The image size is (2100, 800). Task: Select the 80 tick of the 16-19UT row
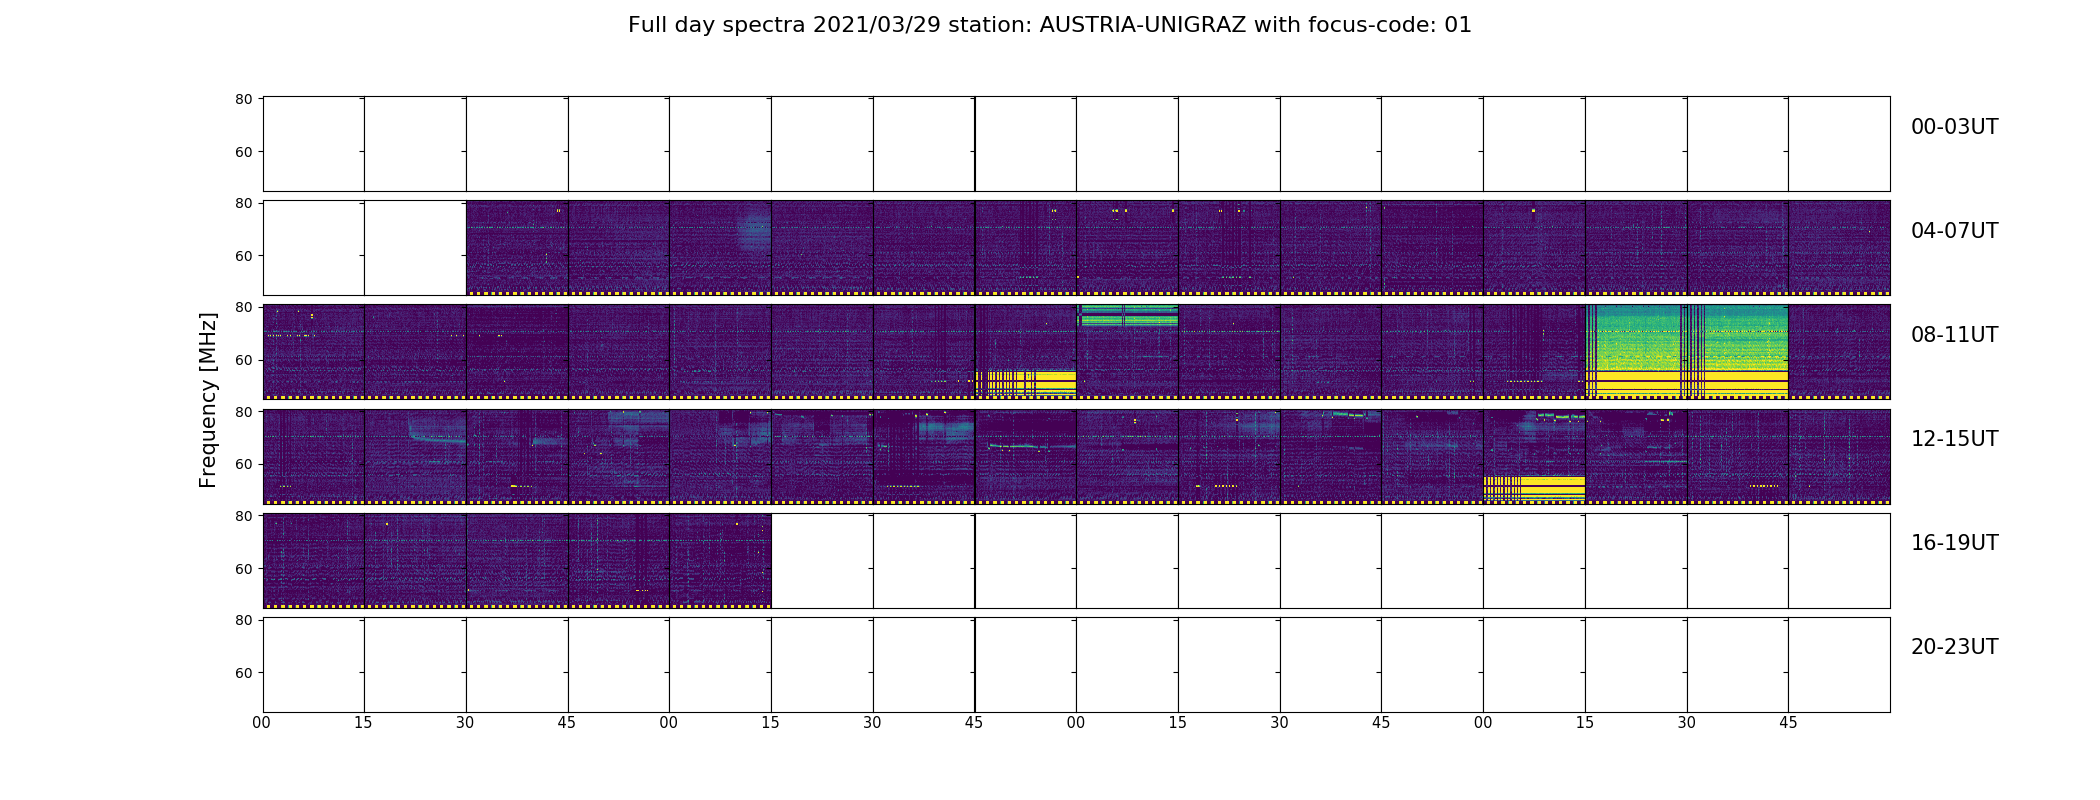tap(243, 516)
